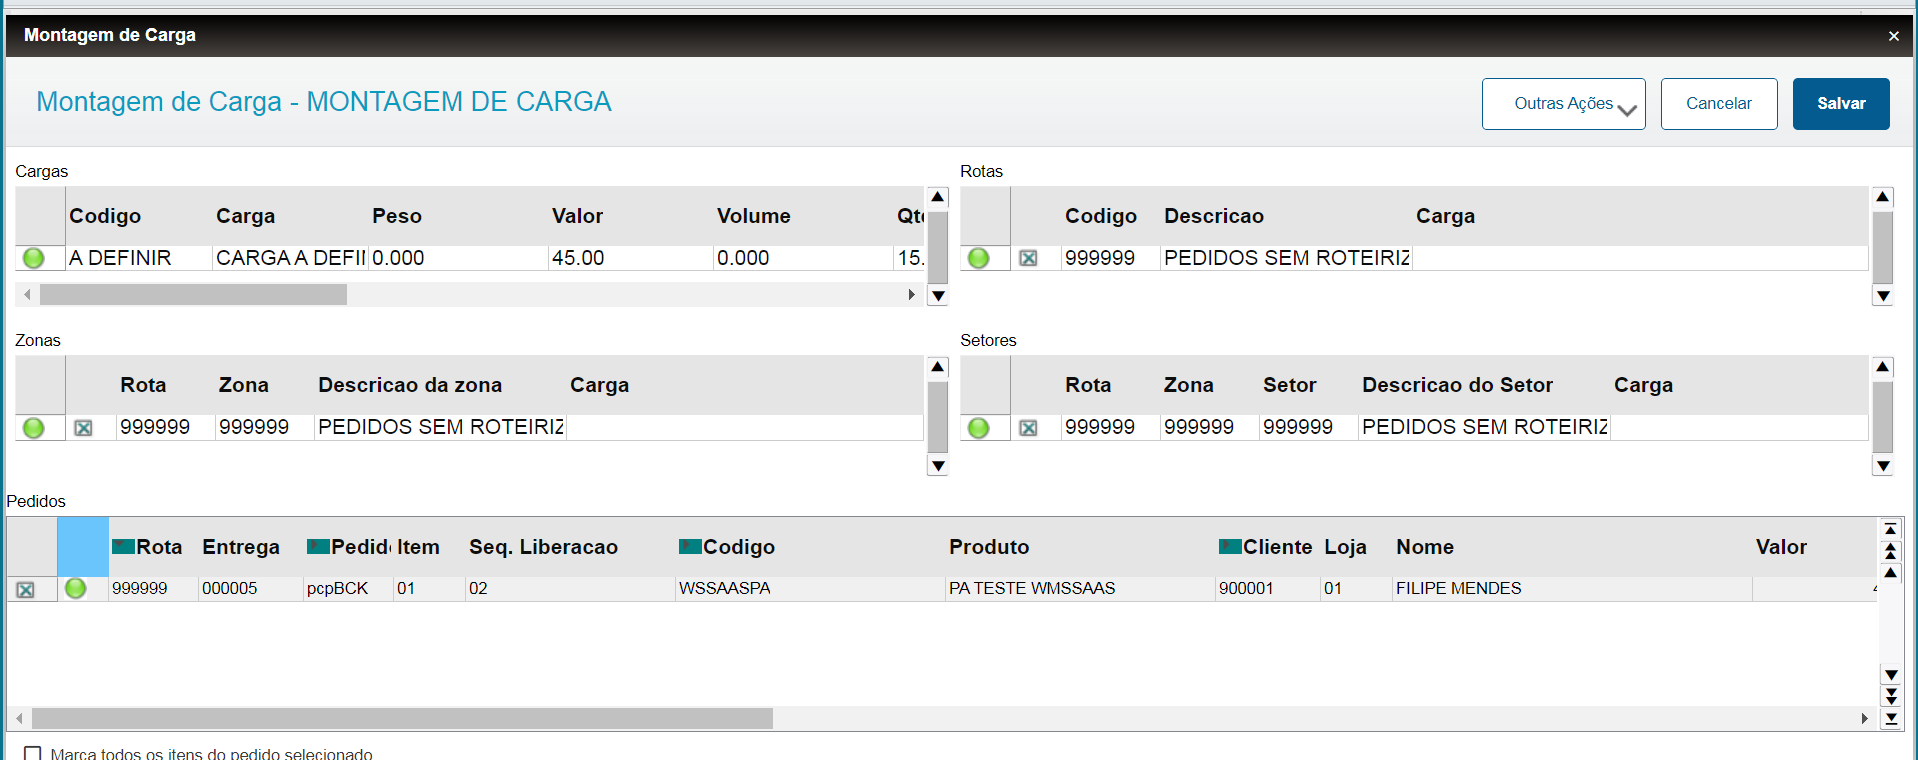Screen dimensions: 1918x760
Task: Click the '45.00' value cell in Cargas
Action: pyautogui.click(x=630, y=258)
